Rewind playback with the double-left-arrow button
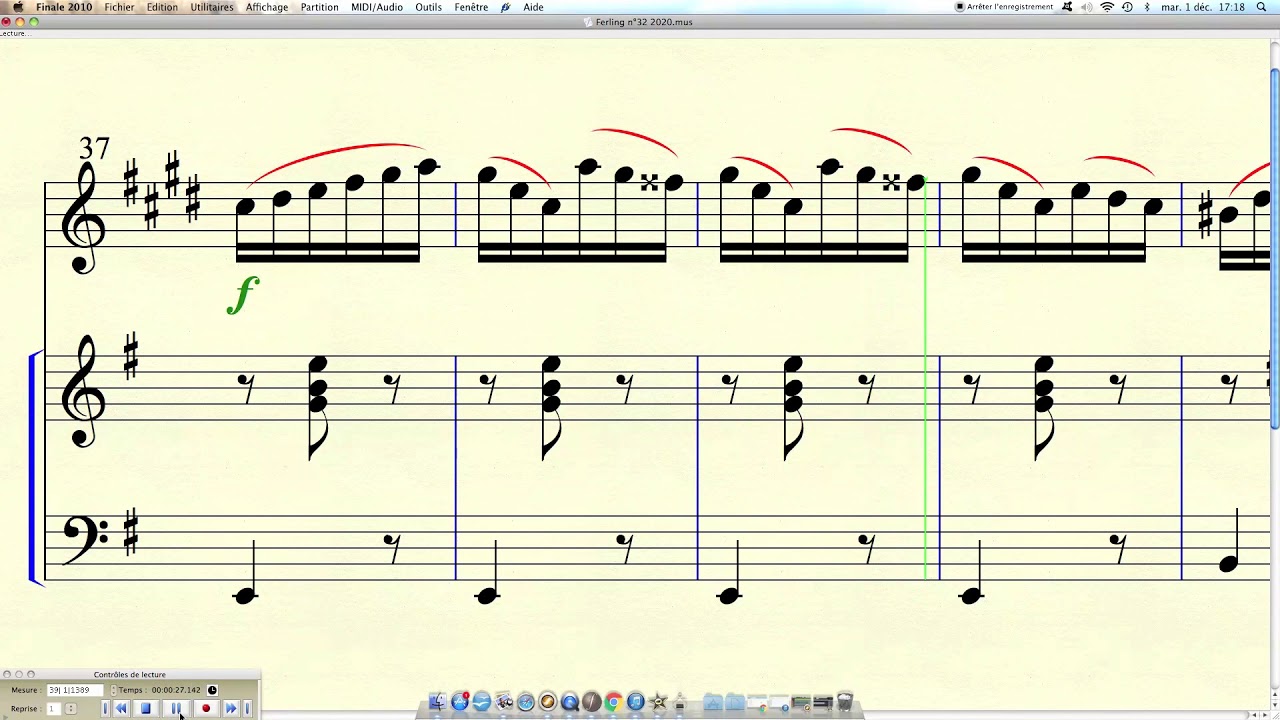The width and height of the screenshot is (1280, 720). tap(121, 708)
